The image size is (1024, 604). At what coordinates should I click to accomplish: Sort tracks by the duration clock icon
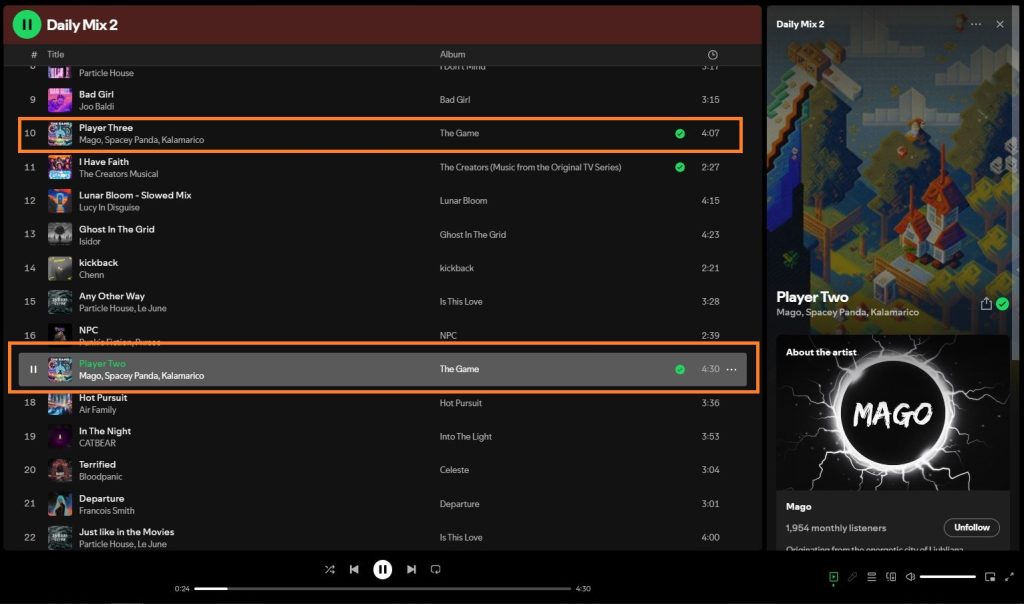click(712, 55)
